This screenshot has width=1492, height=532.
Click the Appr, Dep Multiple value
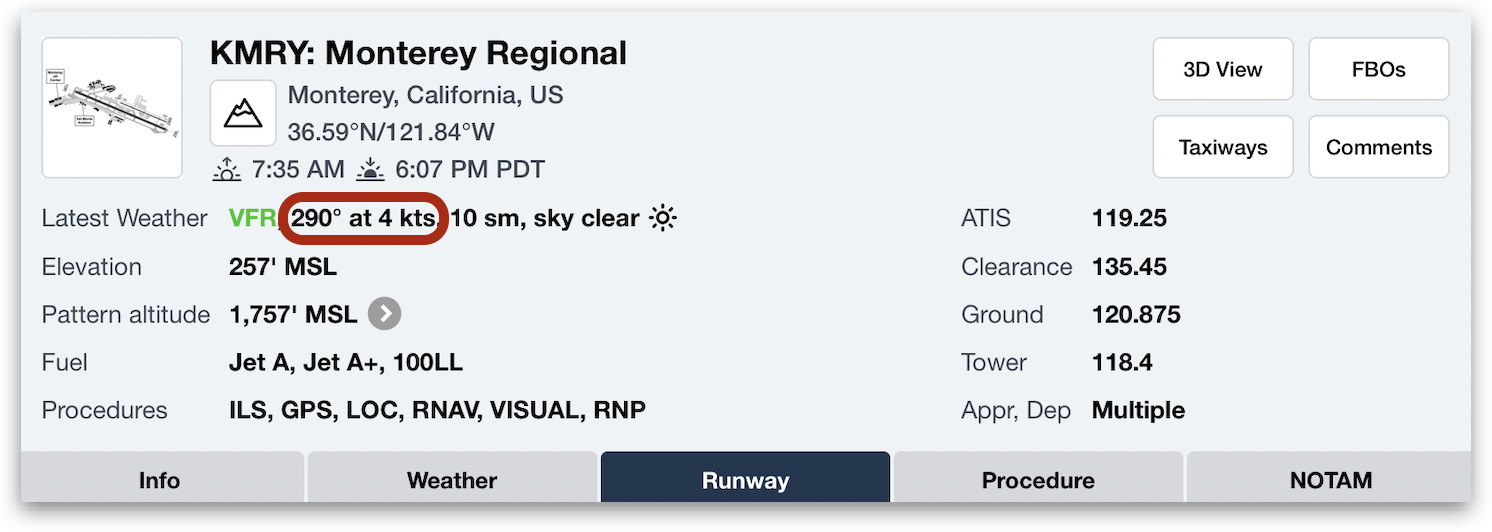1138,410
